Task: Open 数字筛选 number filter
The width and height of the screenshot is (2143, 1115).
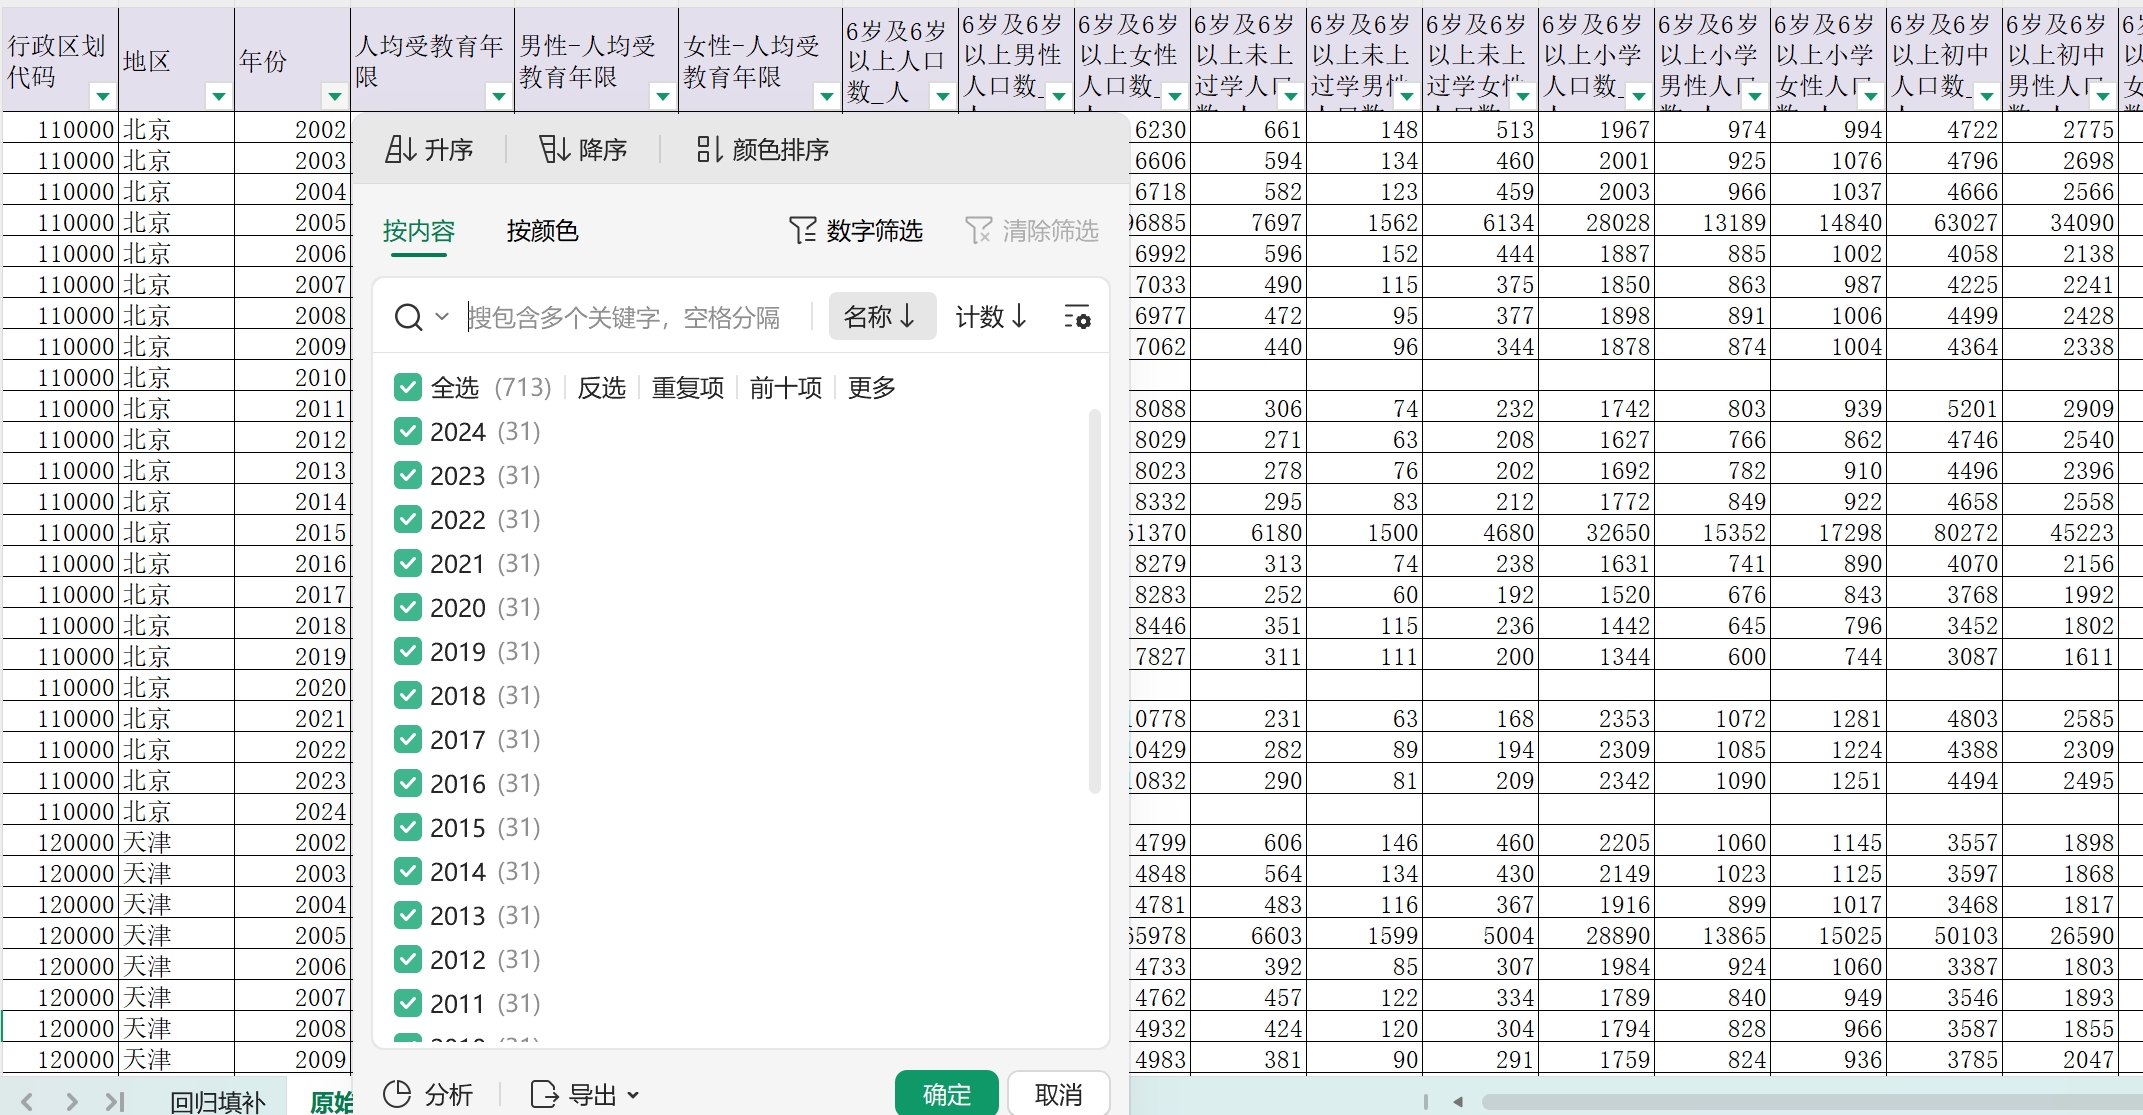Action: click(856, 231)
